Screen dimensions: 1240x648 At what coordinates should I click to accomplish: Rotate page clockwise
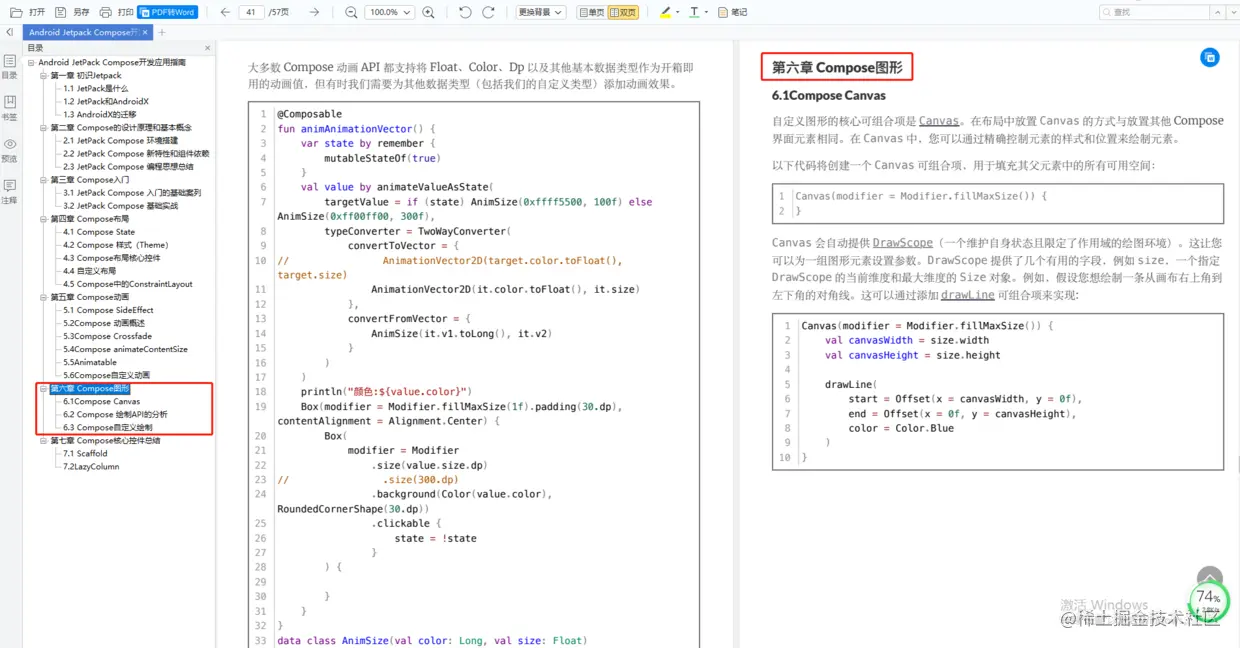coord(488,12)
